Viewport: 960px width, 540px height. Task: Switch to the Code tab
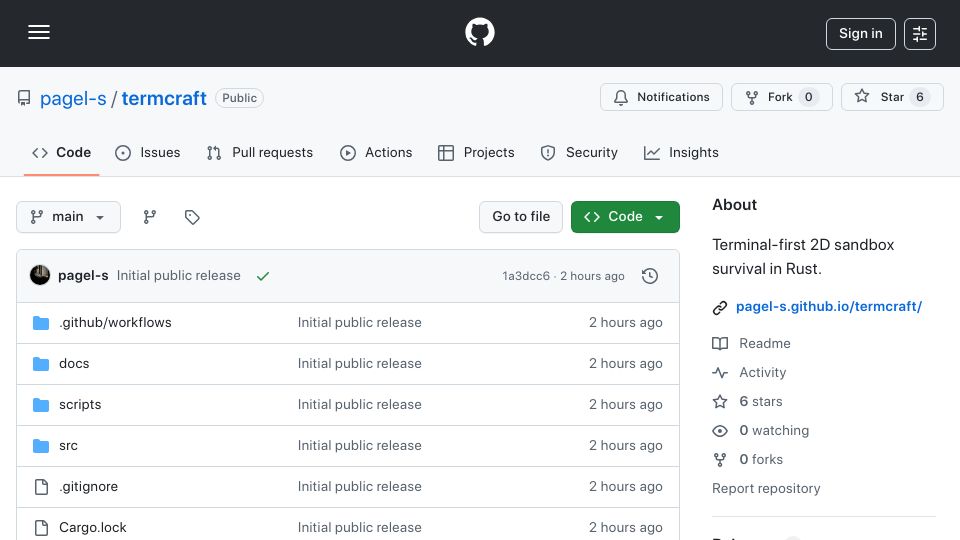tap(61, 152)
